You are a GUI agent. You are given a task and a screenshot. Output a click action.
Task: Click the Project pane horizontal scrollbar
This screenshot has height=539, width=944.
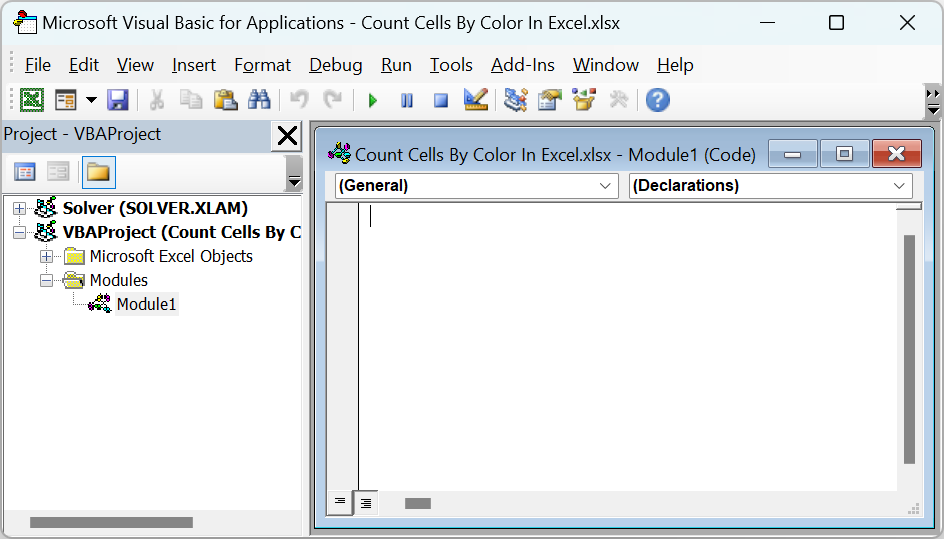(x=111, y=523)
